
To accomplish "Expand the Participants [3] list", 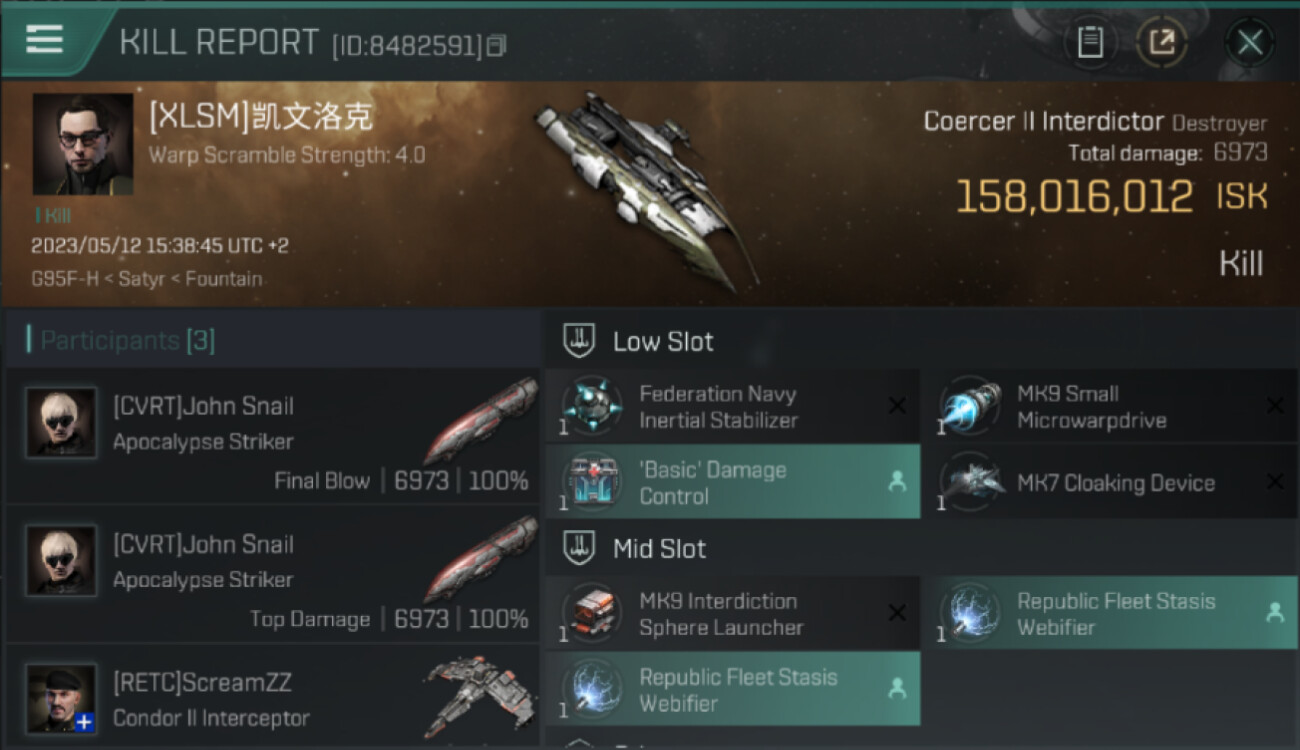I will point(127,341).
